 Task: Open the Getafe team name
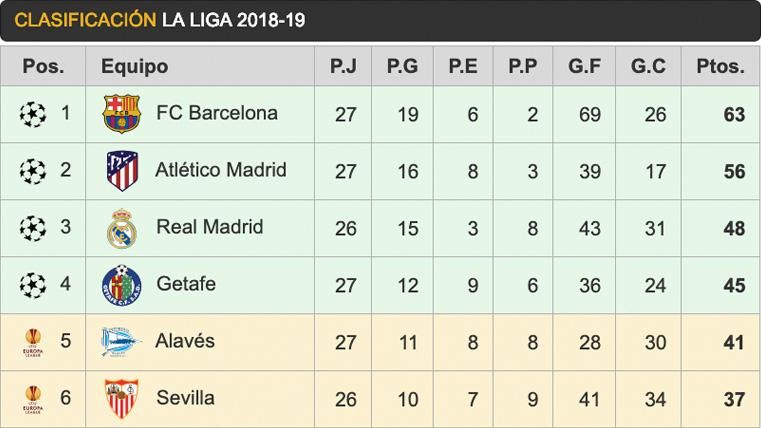click(x=186, y=284)
